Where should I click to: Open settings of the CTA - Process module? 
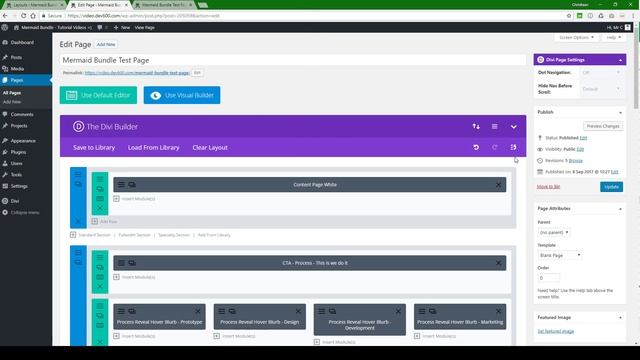[x=121, y=263]
